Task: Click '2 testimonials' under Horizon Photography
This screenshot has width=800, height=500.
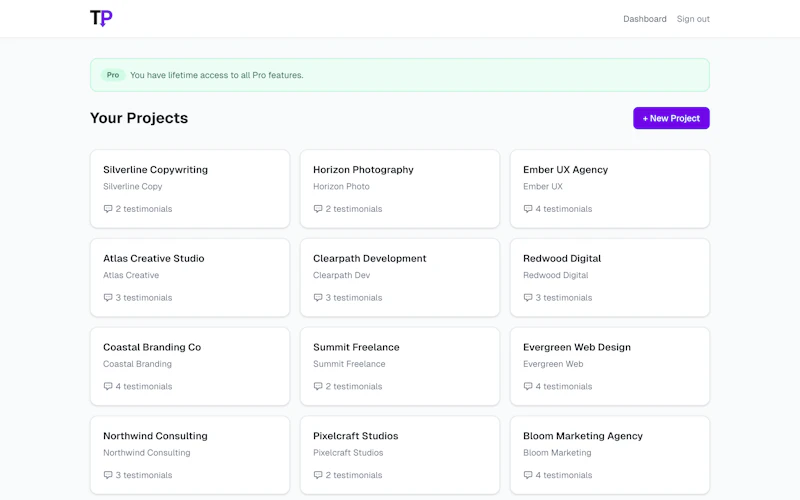Action: point(354,209)
